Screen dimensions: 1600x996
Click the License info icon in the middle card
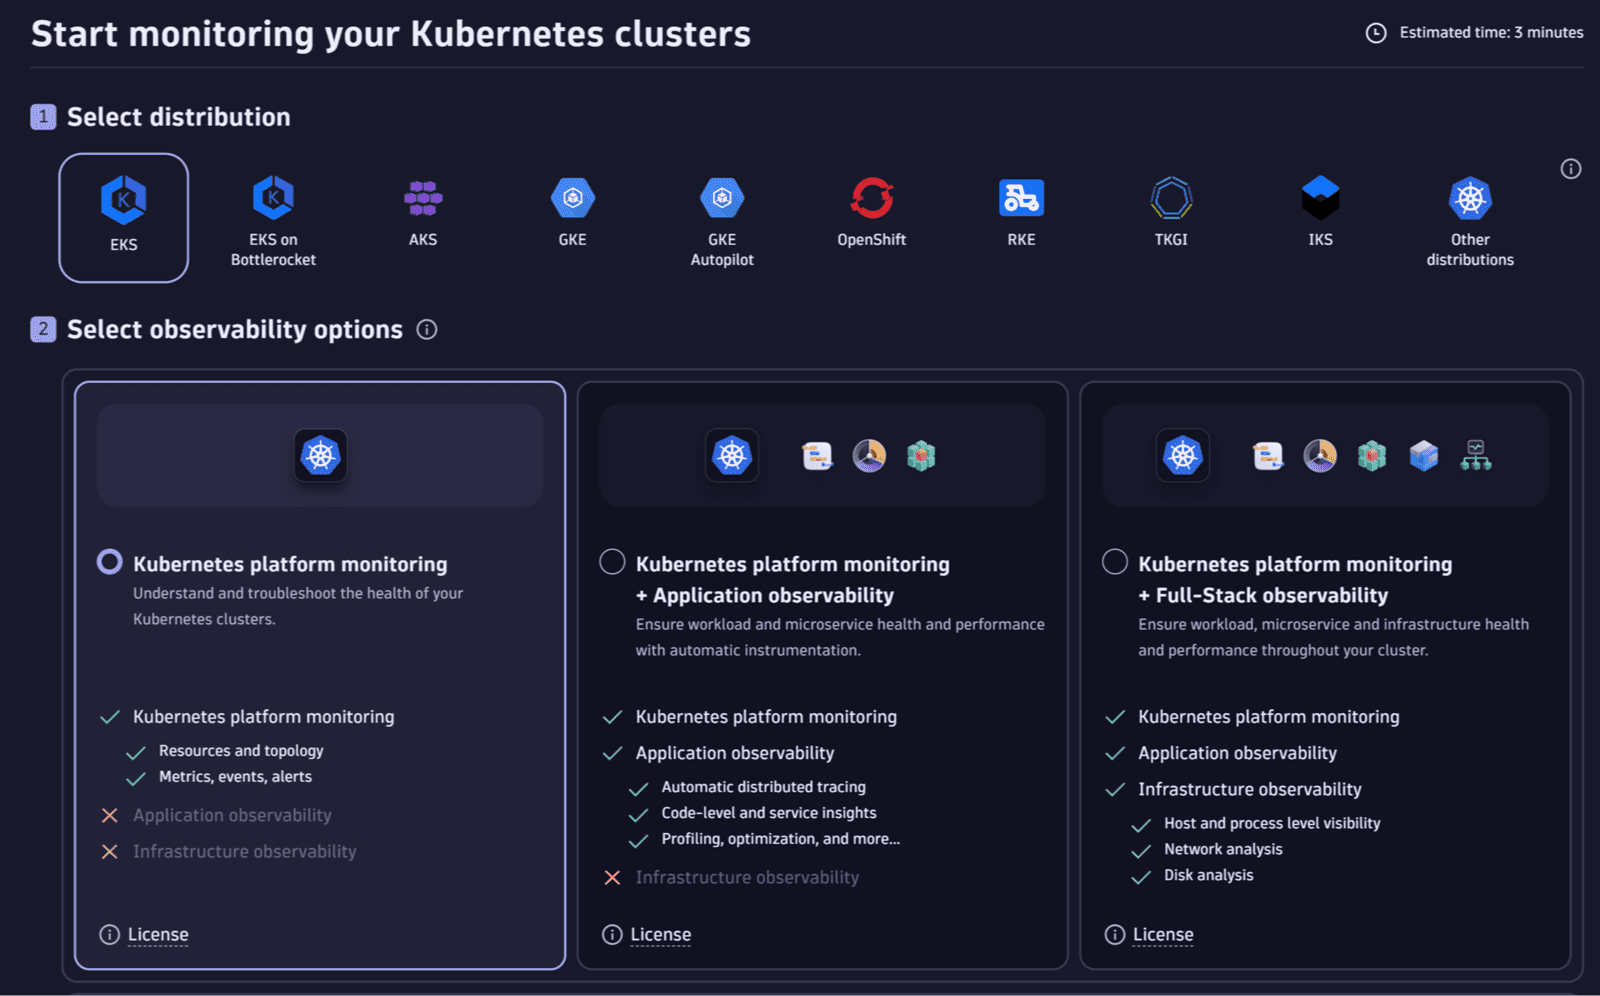tap(611, 933)
